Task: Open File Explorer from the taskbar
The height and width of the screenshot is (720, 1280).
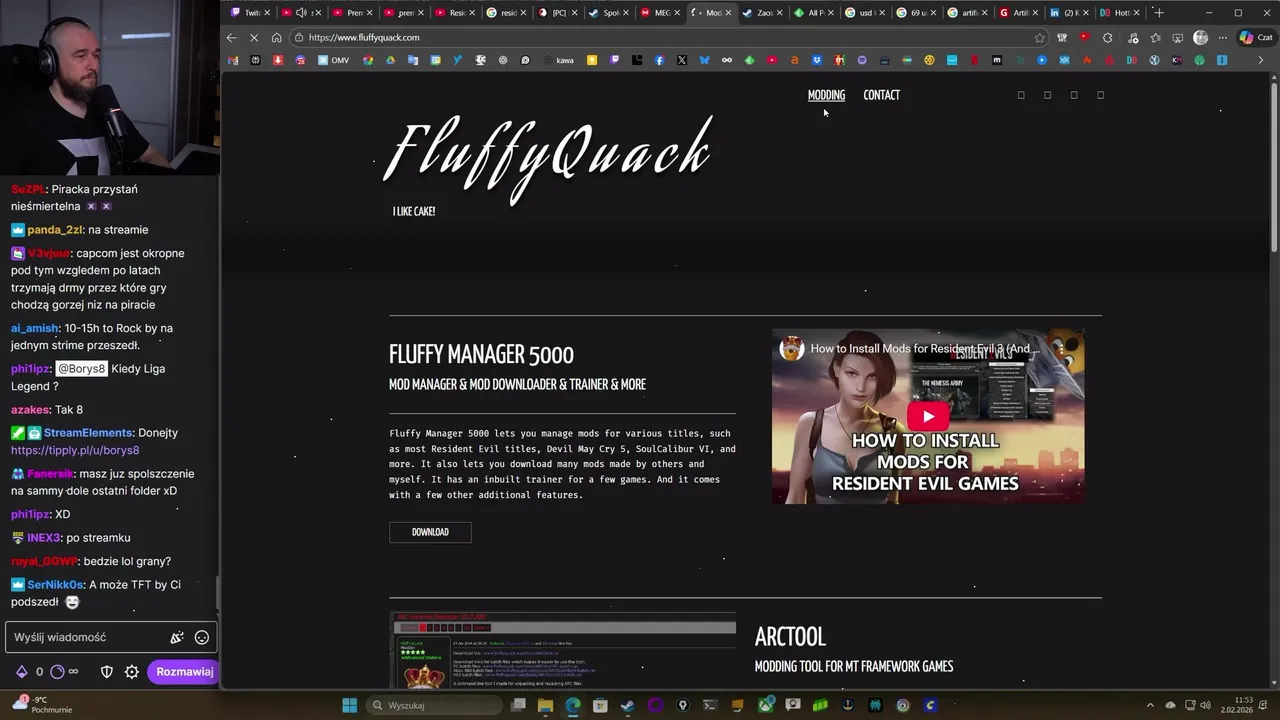Action: 545,705
